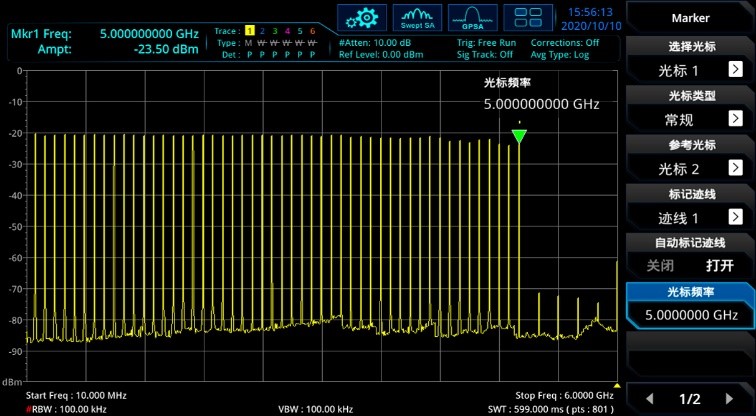Expand 参考光标 reference marker arrow
The width and height of the screenshot is (756, 416).
tap(735, 168)
